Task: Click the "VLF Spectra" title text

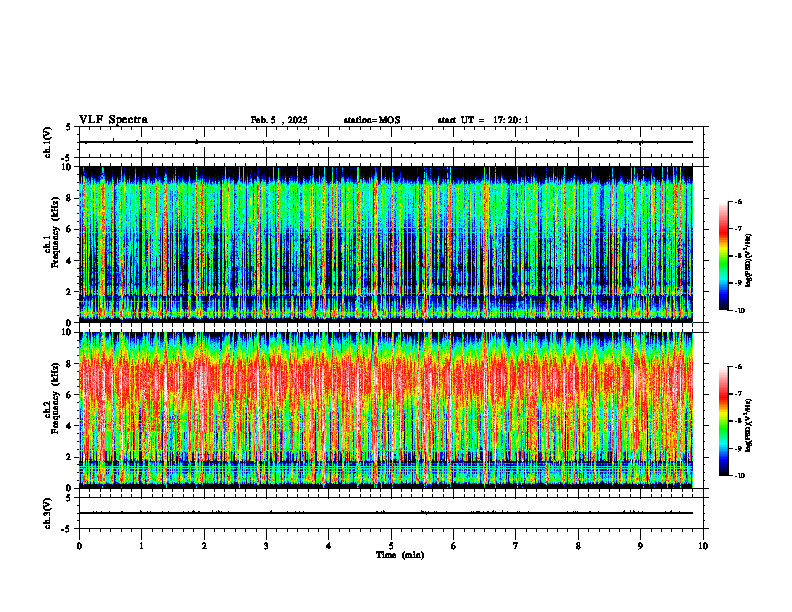Action: 113,120
